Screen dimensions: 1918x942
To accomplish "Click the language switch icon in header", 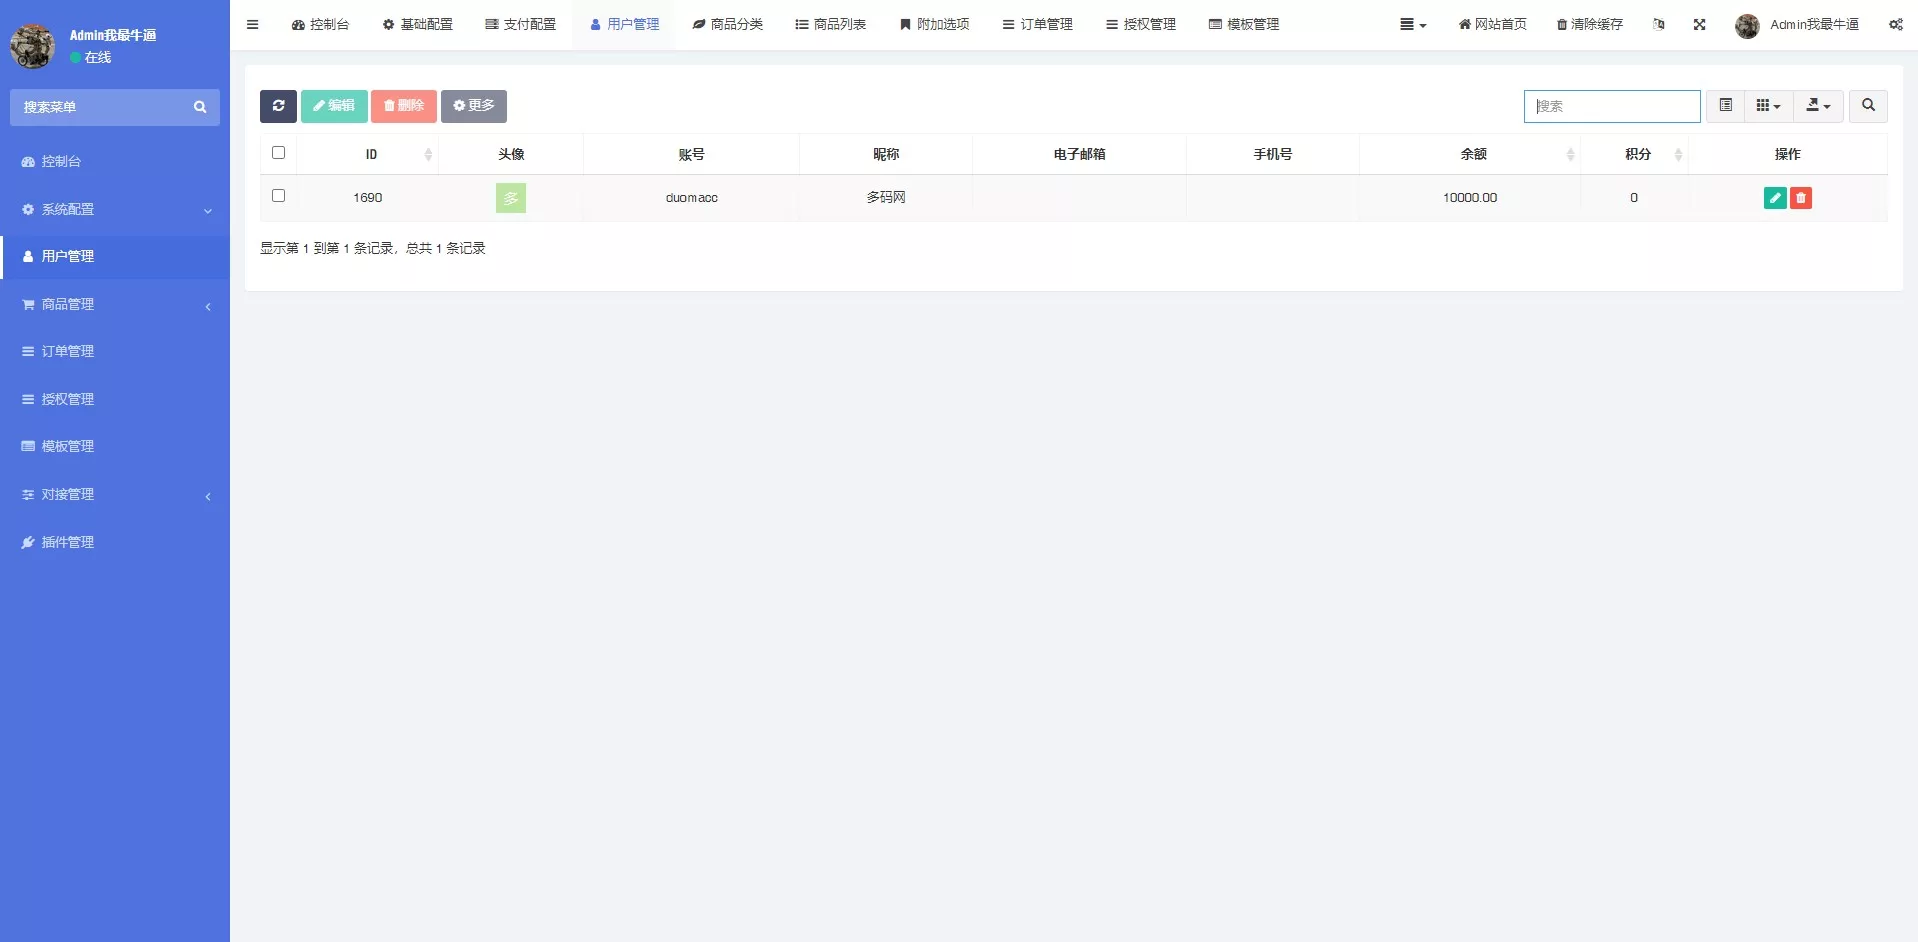I will 1658,25.
